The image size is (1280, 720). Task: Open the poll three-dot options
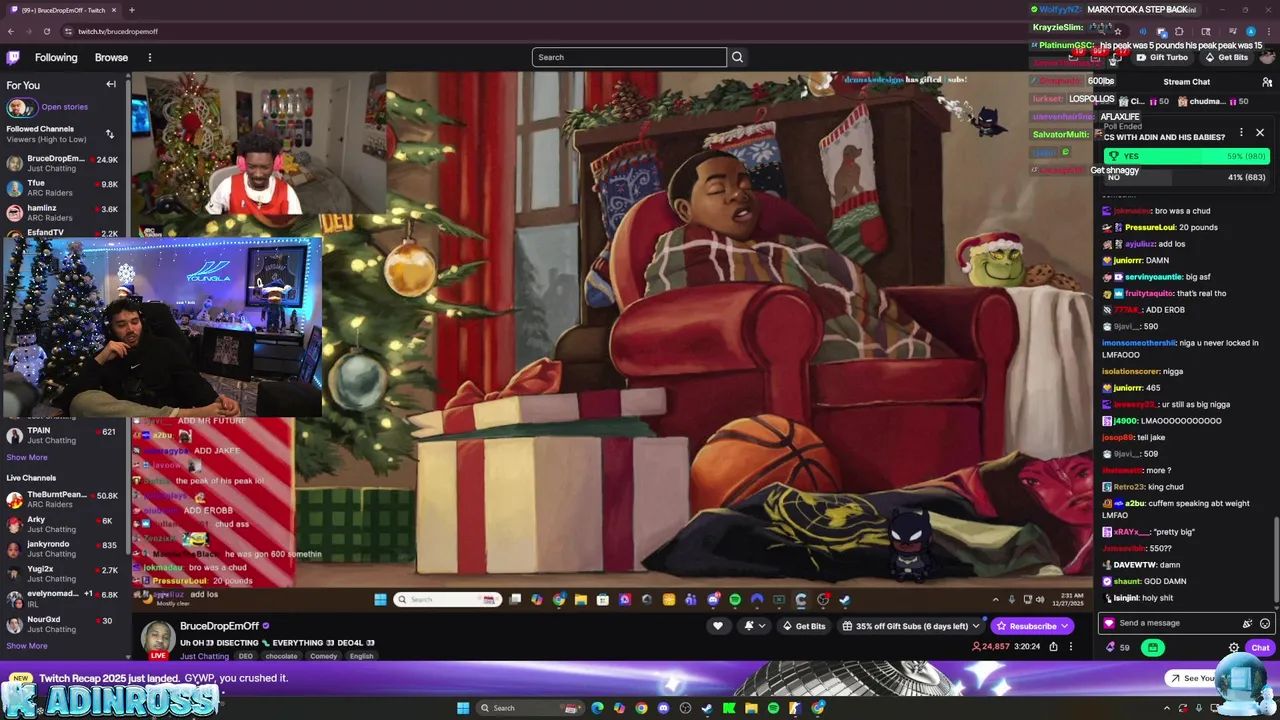[x=1241, y=132]
